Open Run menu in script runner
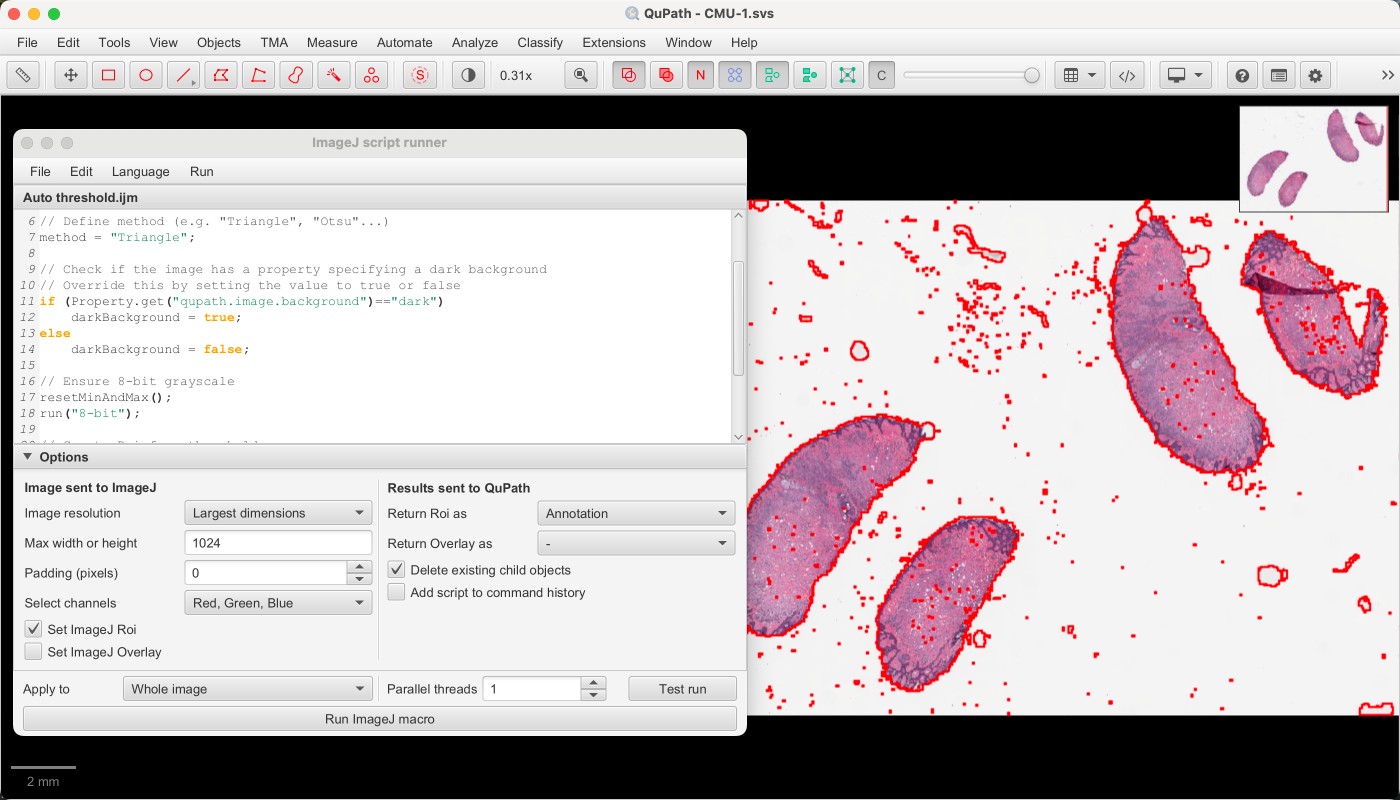This screenshot has width=1400, height=800. tap(202, 171)
